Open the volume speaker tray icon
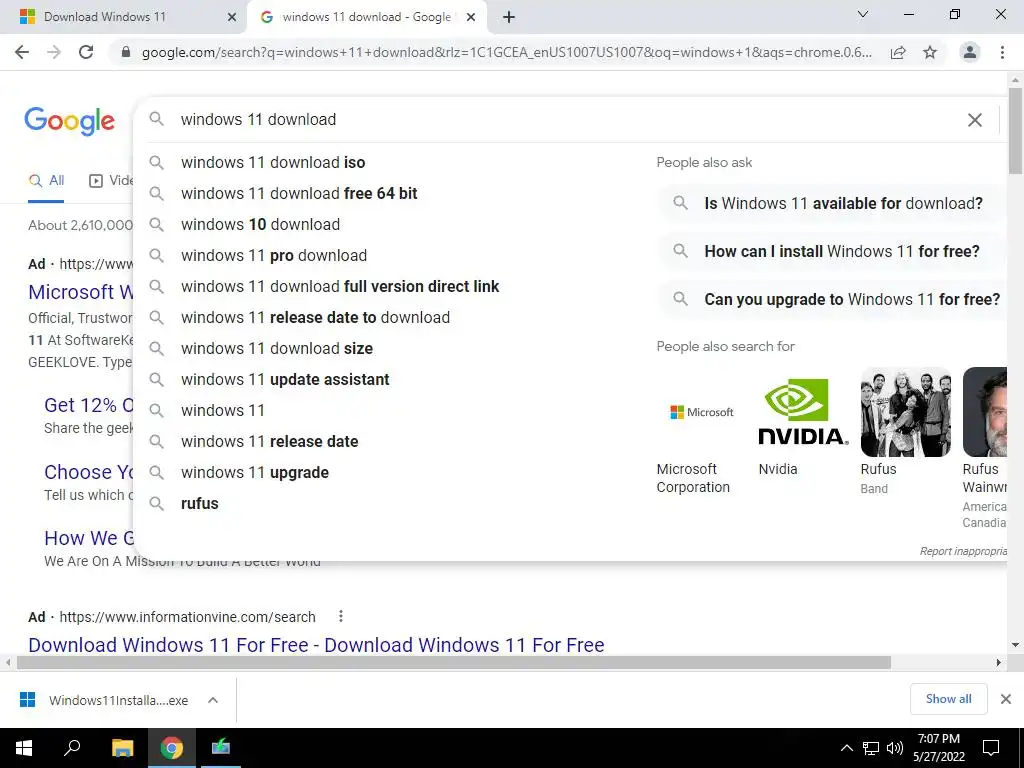 895,748
